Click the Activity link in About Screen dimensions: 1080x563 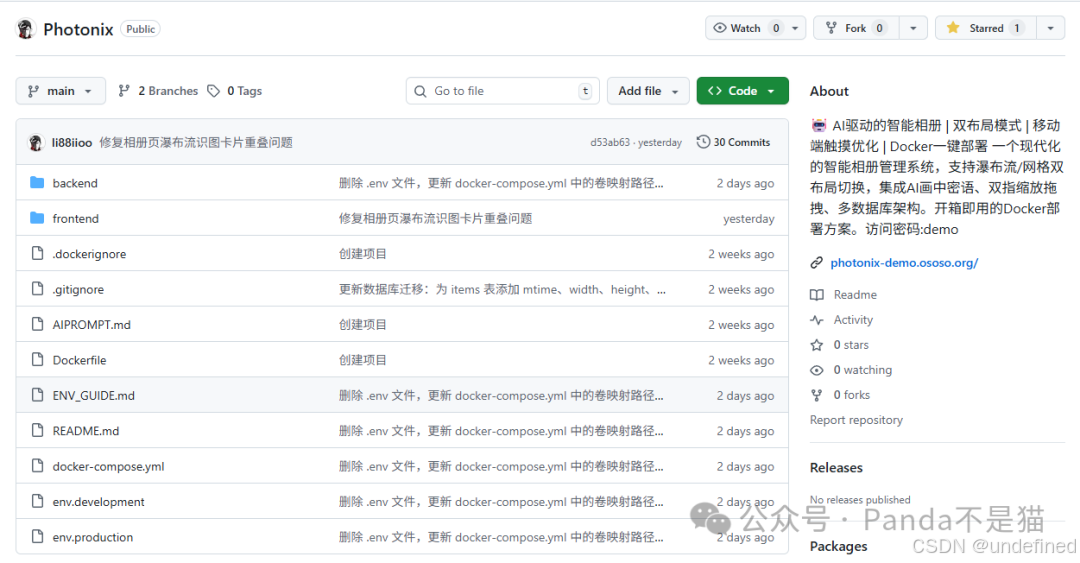click(x=853, y=320)
